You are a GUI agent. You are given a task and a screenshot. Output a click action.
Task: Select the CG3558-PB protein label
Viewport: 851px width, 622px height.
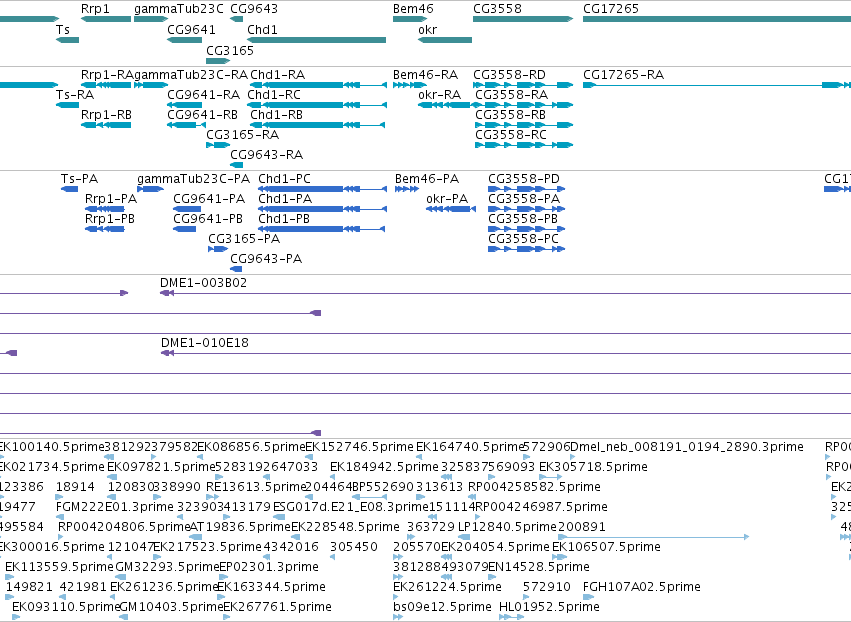(523, 219)
